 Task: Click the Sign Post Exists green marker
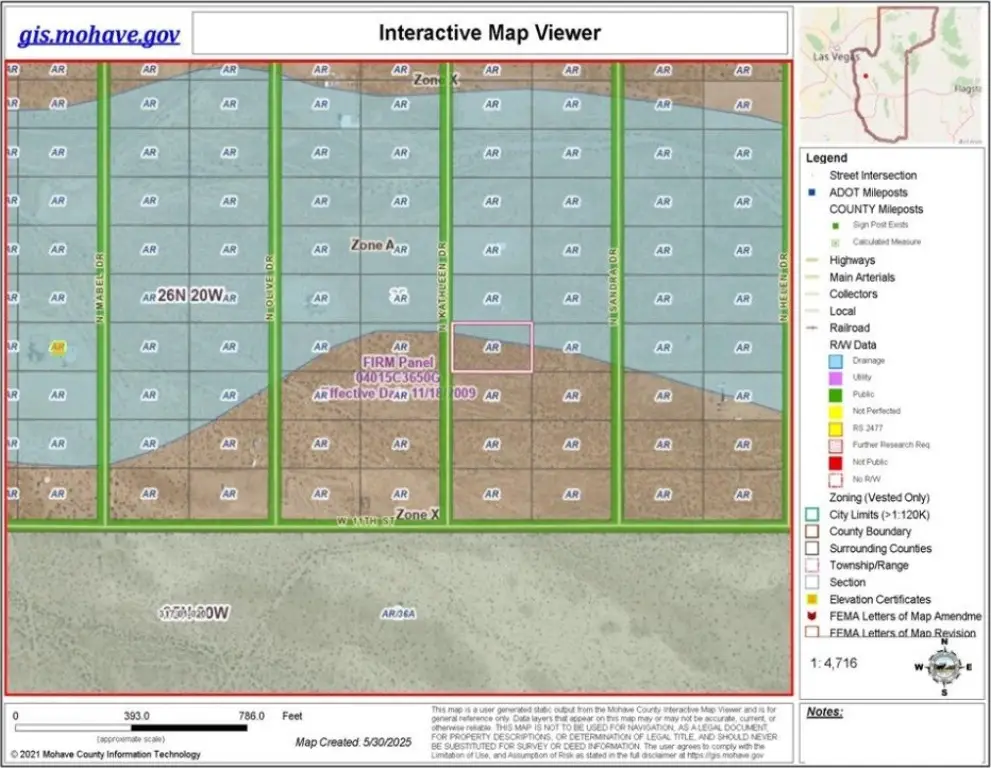[835, 226]
